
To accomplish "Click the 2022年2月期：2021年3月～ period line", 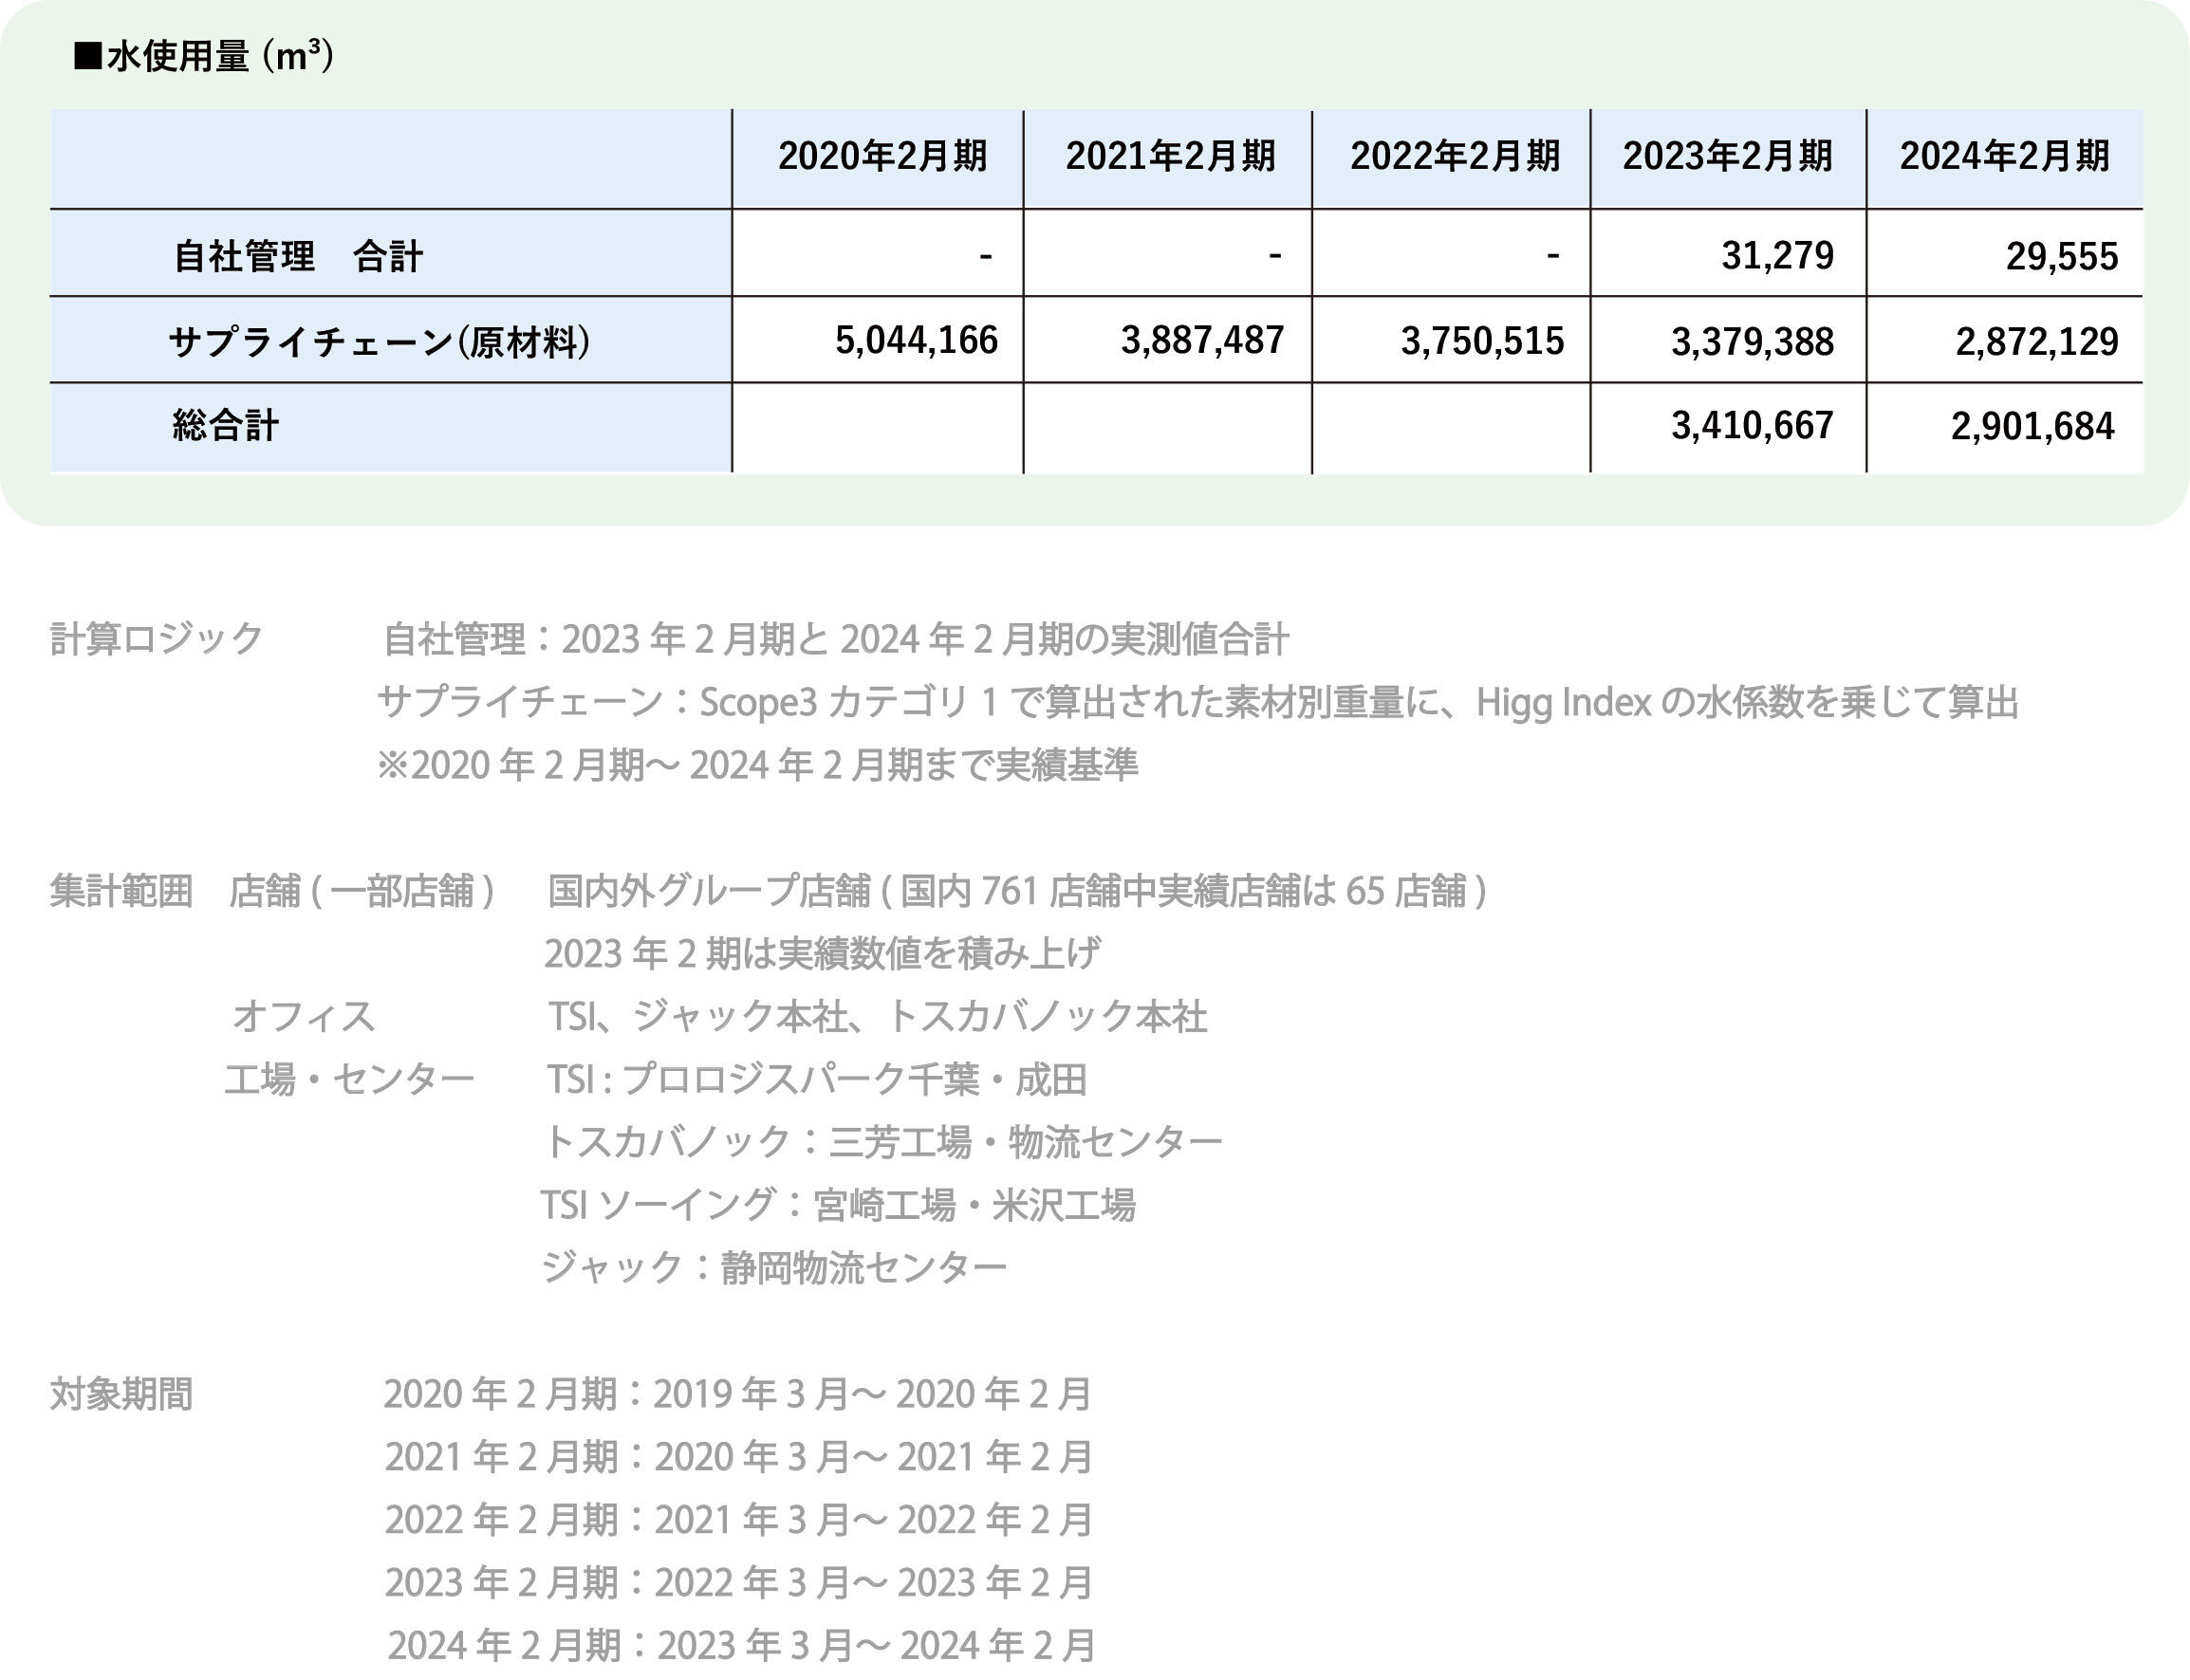I will coord(739,1519).
